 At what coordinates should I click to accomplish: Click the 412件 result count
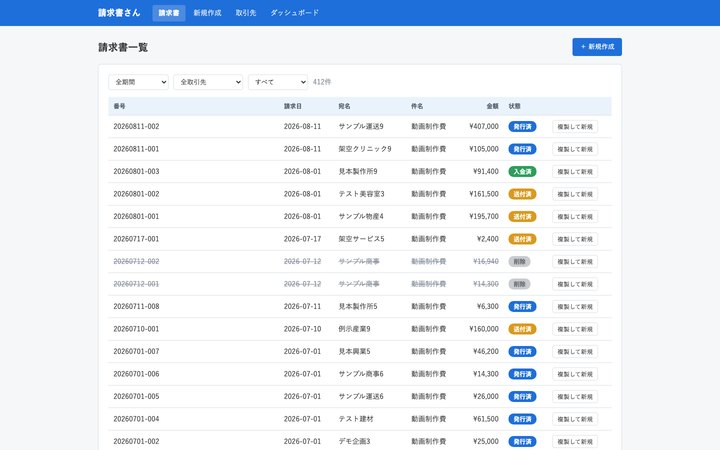point(322,82)
